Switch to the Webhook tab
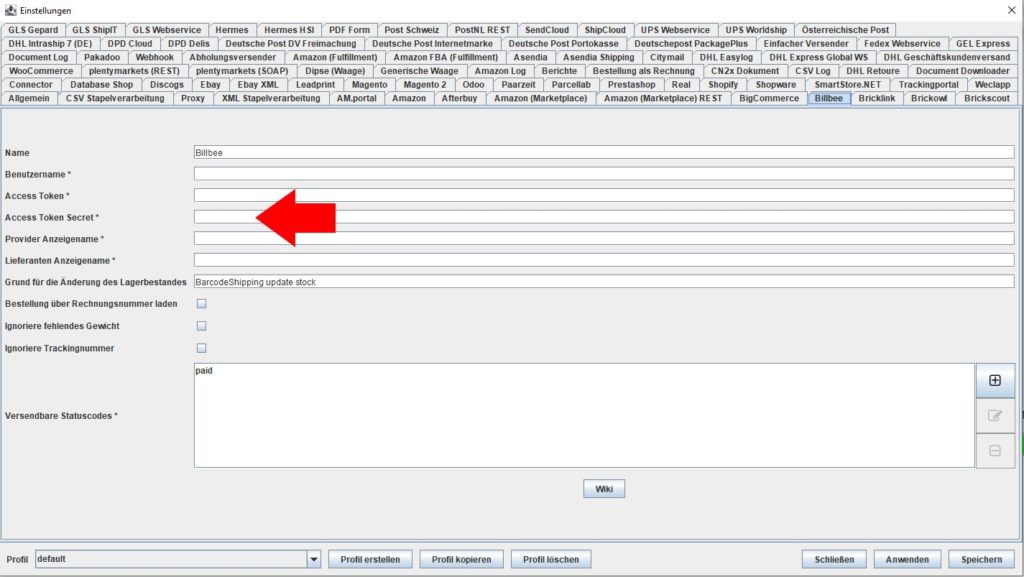 coord(154,57)
